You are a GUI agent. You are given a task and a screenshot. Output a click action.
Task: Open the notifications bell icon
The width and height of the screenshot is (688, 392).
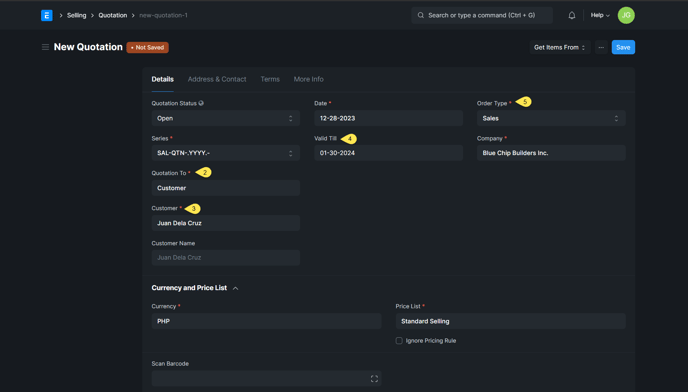571,15
